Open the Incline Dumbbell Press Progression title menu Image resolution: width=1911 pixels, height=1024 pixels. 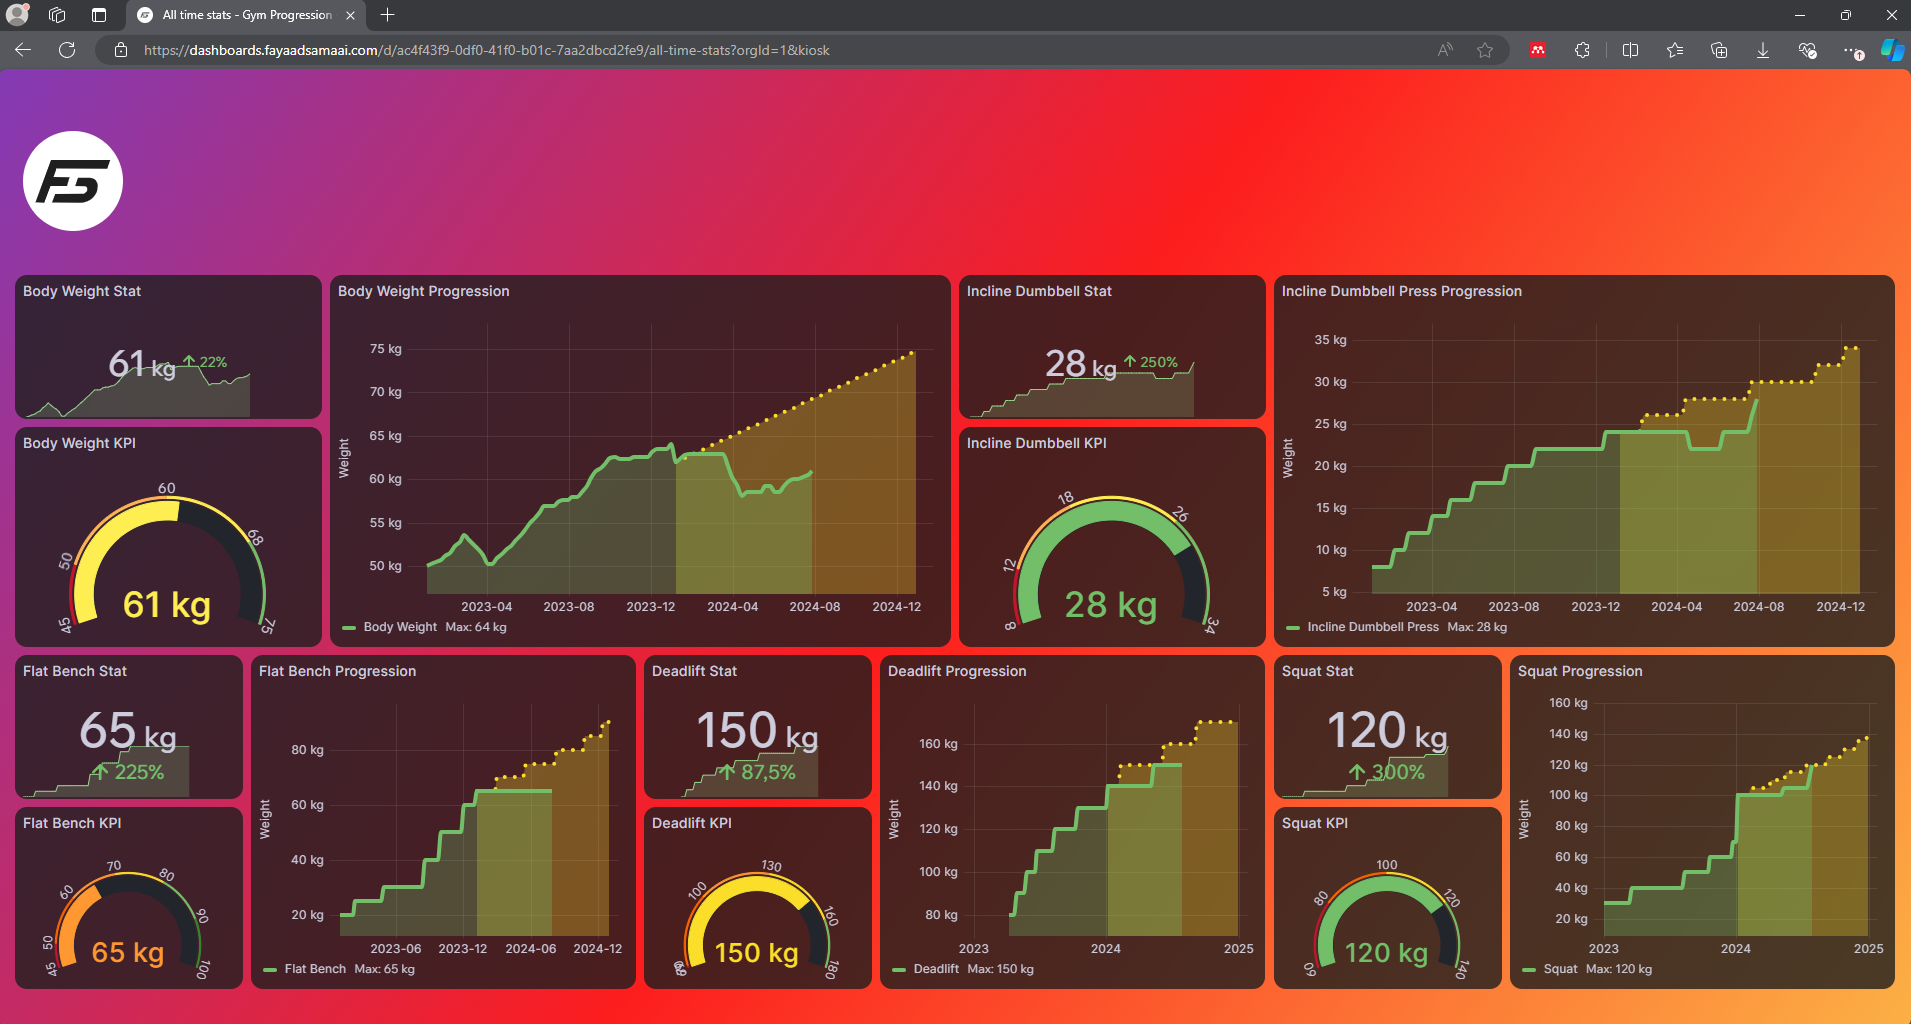pos(1401,291)
